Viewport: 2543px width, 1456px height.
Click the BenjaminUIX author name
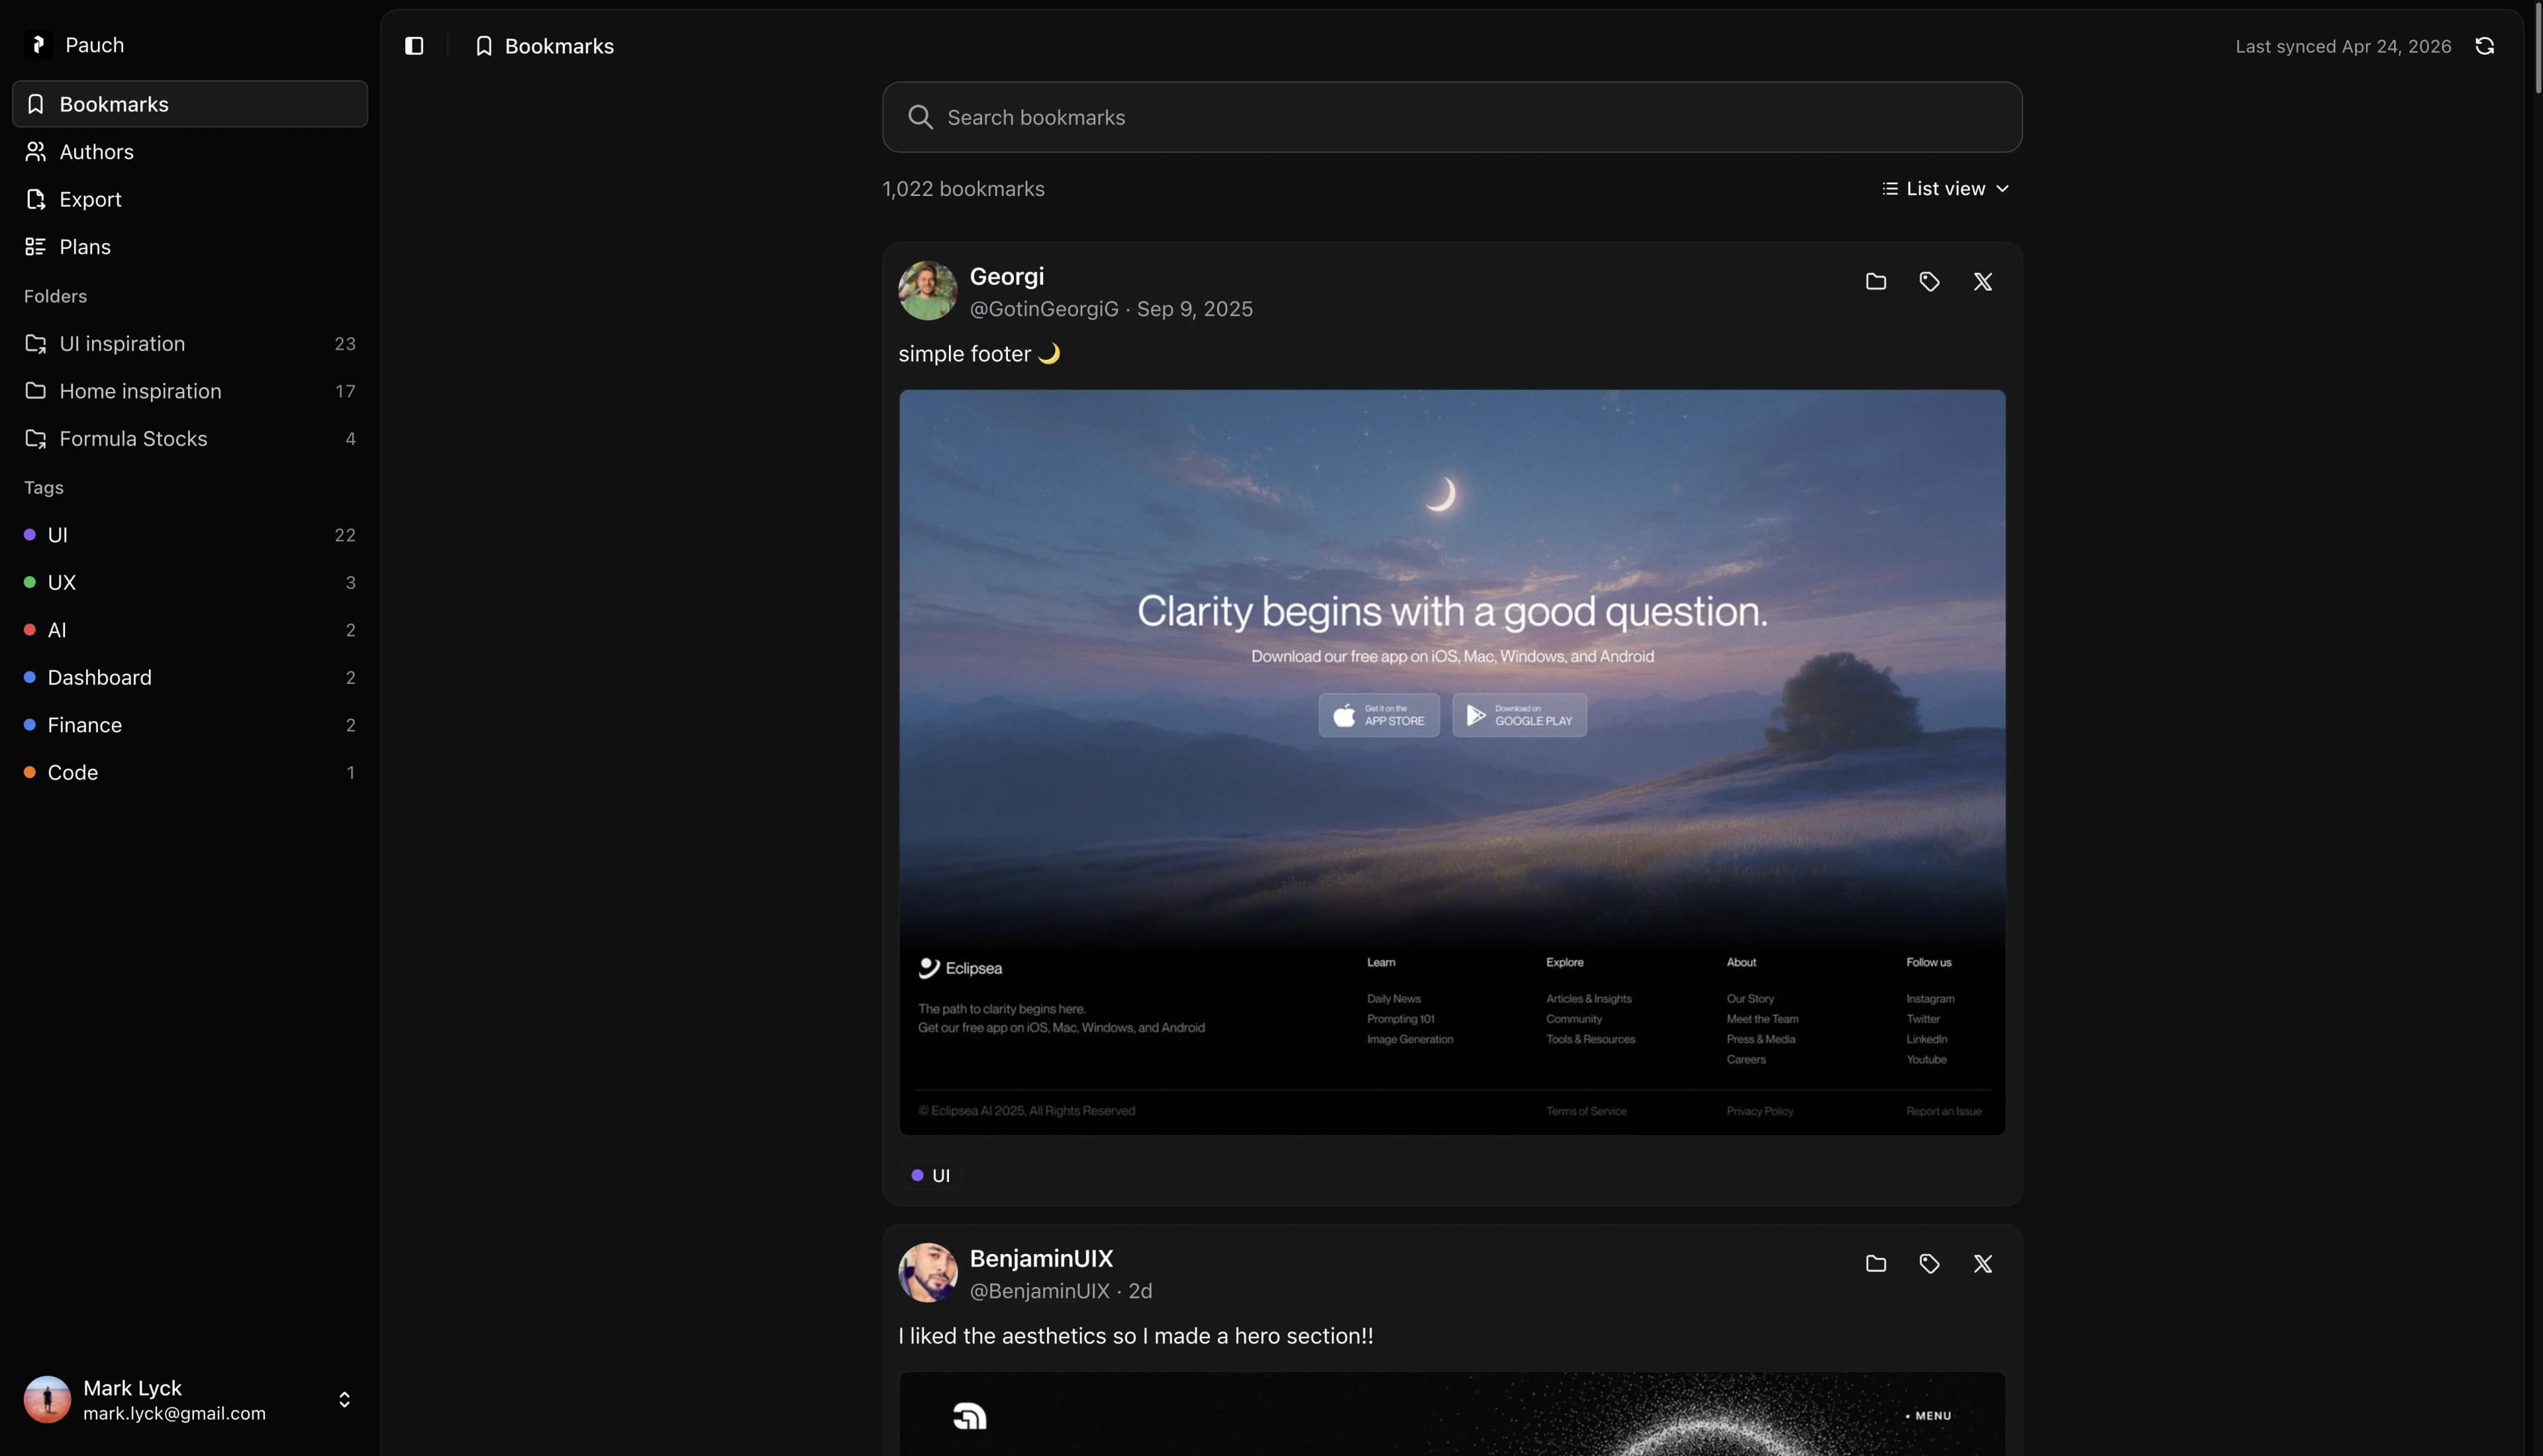[x=1041, y=1258]
